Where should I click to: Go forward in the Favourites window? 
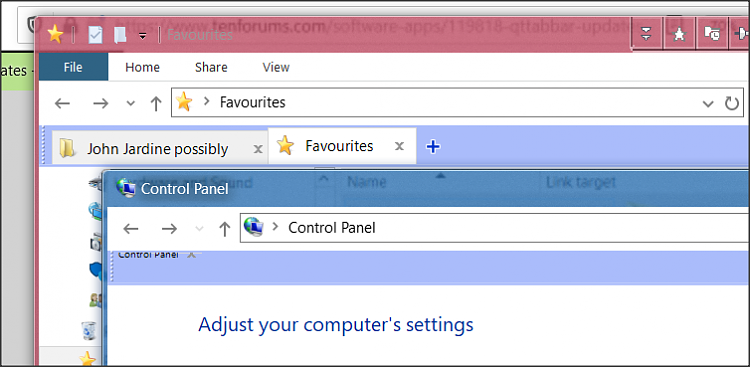click(100, 103)
